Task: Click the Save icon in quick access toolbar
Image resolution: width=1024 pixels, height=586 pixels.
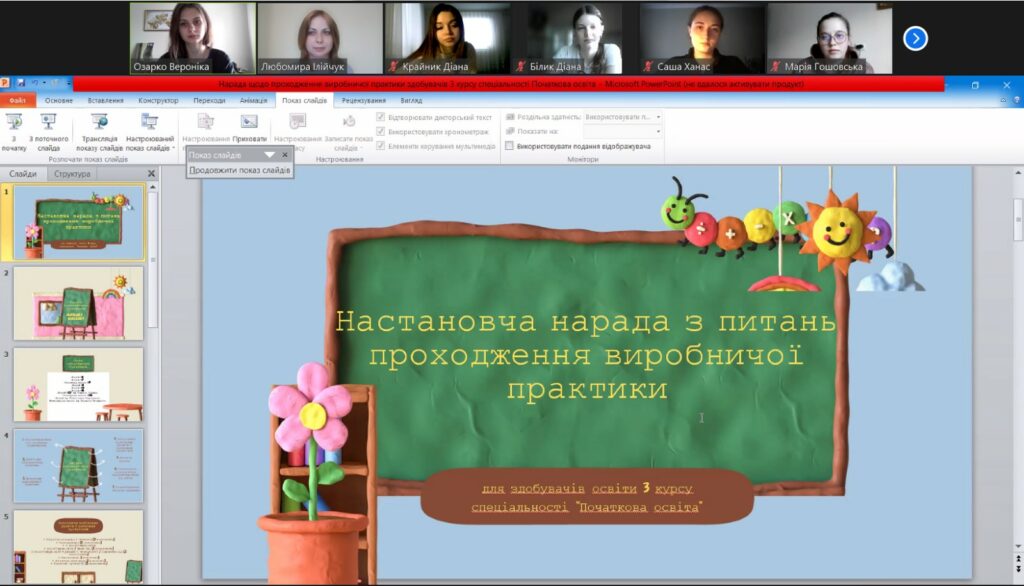Action: point(21,84)
